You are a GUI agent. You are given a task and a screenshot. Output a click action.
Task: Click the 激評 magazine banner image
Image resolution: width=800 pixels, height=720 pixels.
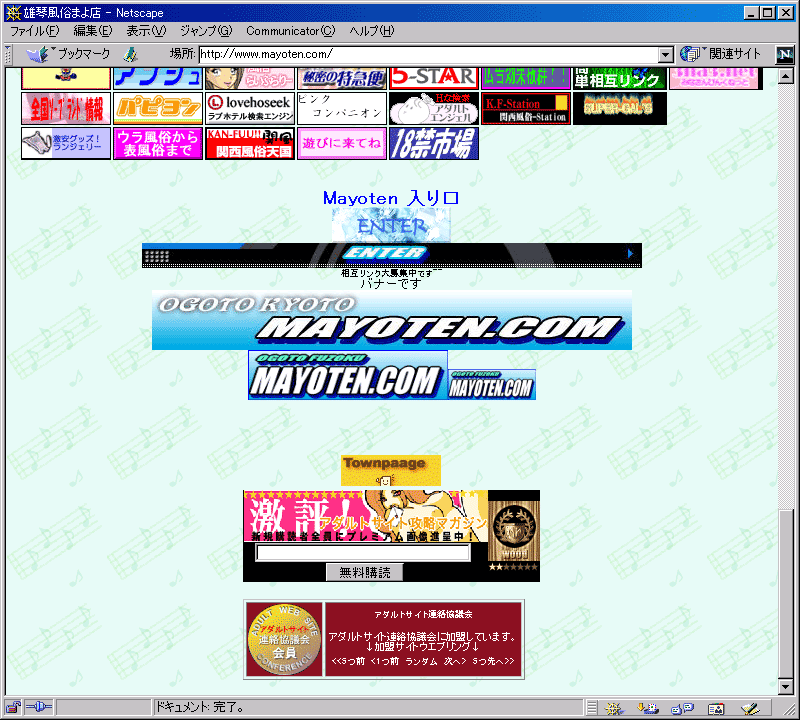(365, 516)
